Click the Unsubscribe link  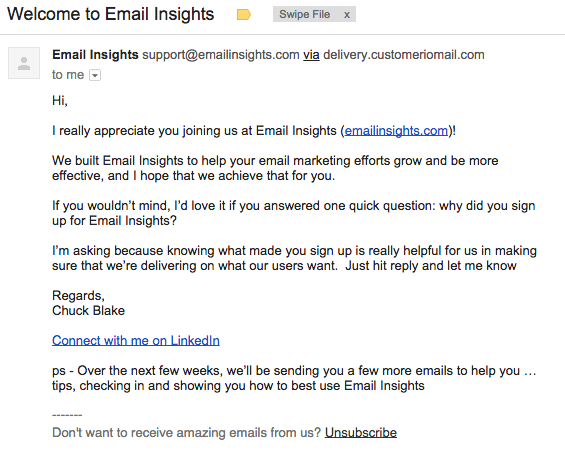click(361, 432)
